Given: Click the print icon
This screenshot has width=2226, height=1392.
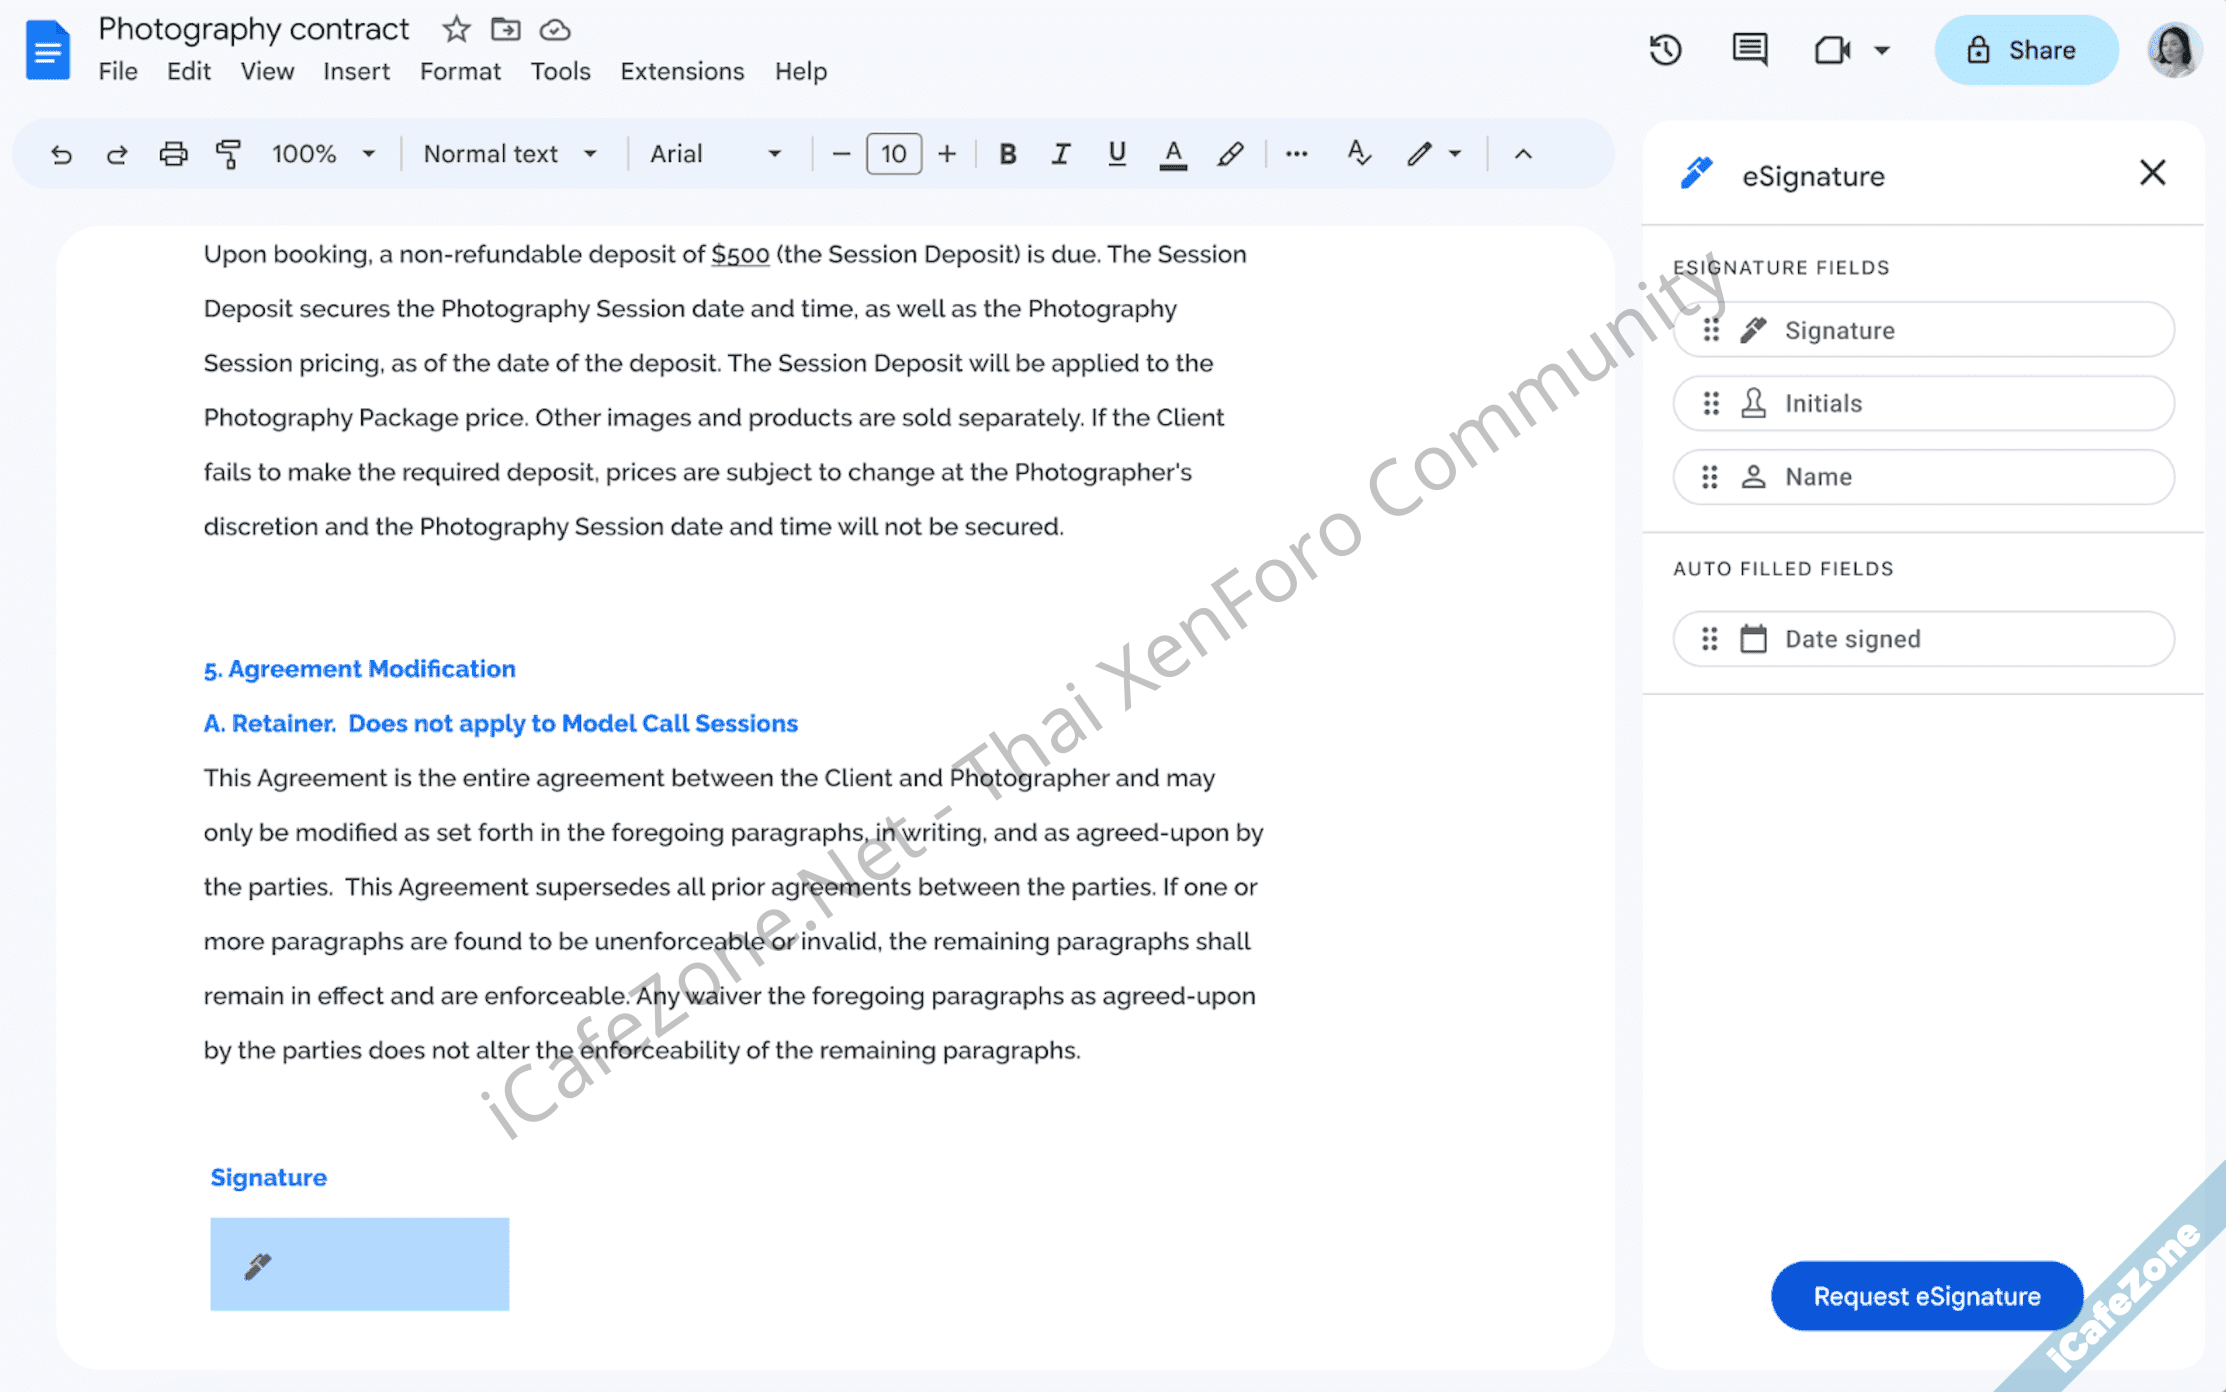Looking at the screenshot, I should (173, 154).
